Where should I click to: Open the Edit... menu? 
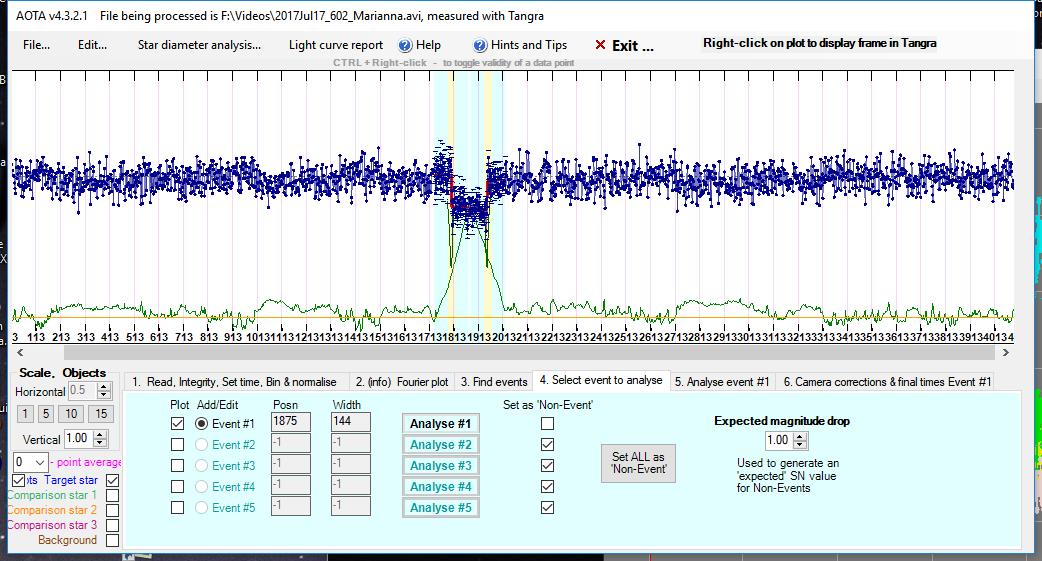point(92,45)
